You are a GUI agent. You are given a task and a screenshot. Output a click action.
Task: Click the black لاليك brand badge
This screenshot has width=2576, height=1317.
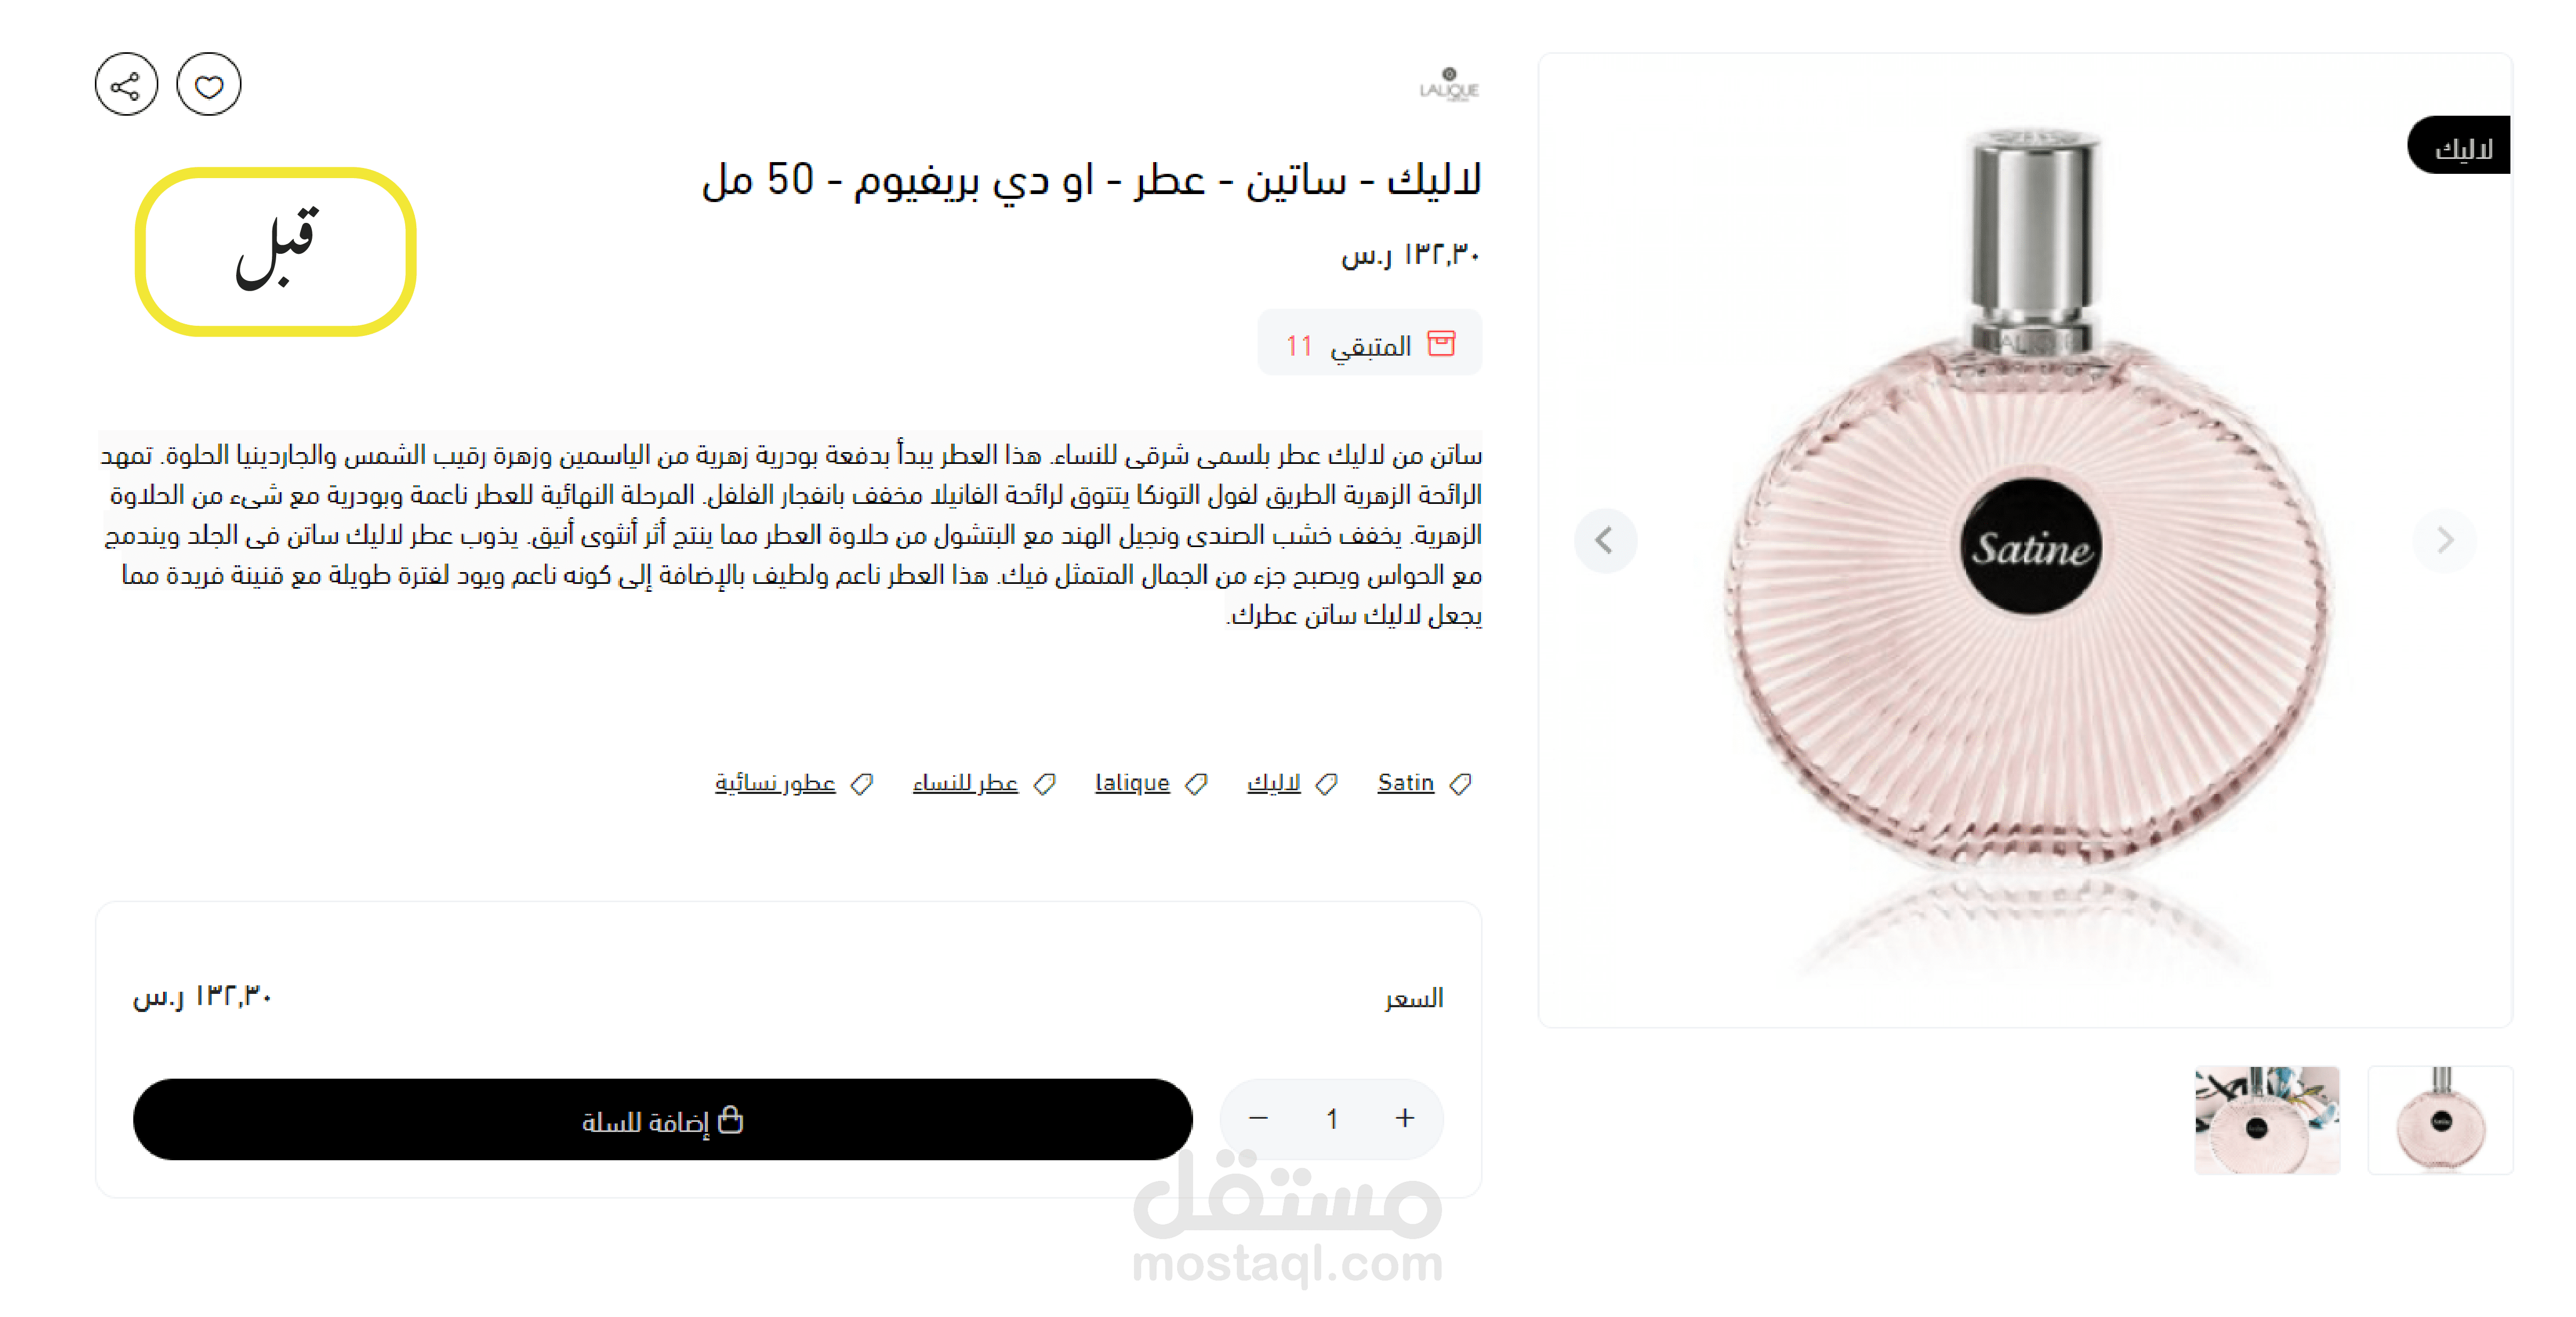pyautogui.click(x=2460, y=146)
